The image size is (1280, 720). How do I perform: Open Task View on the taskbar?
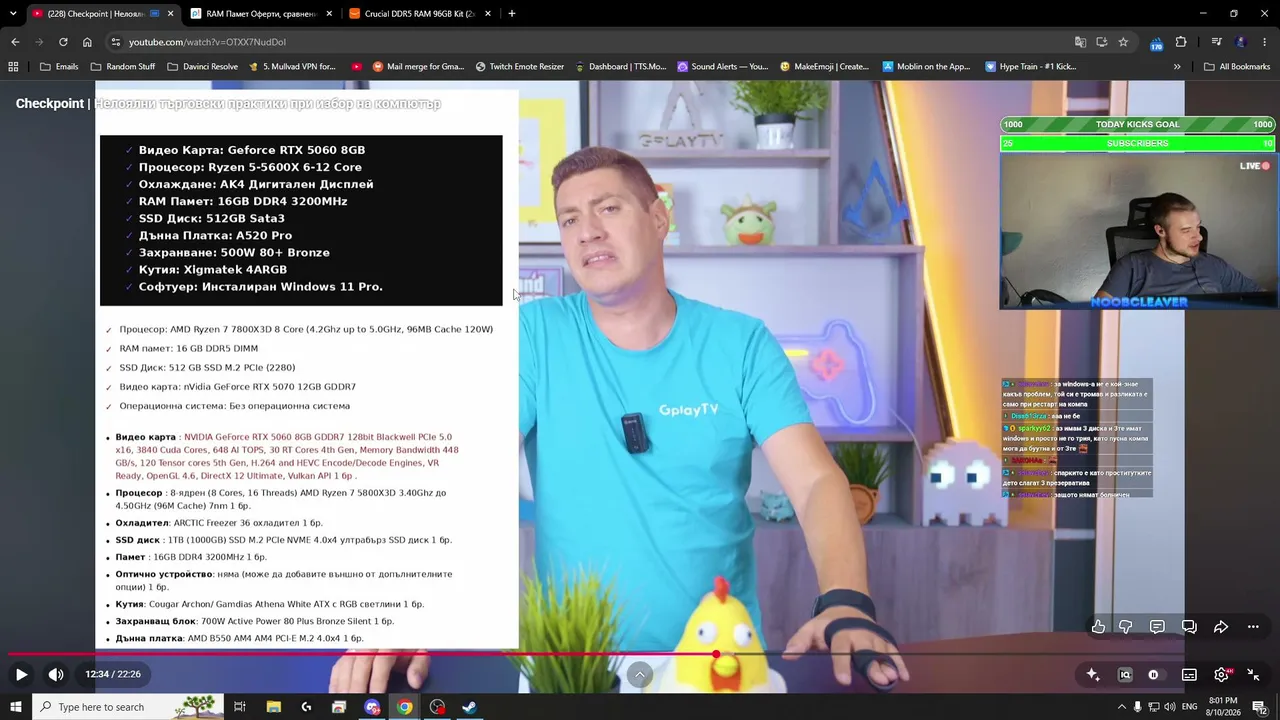[x=240, y=707]
